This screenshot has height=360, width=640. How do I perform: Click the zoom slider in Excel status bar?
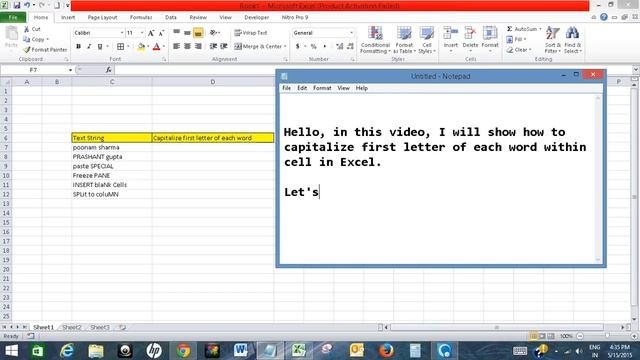click(607, 336)
